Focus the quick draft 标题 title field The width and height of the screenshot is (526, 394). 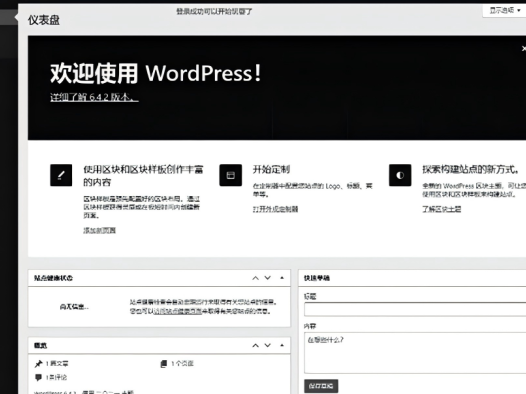(415, 309)
